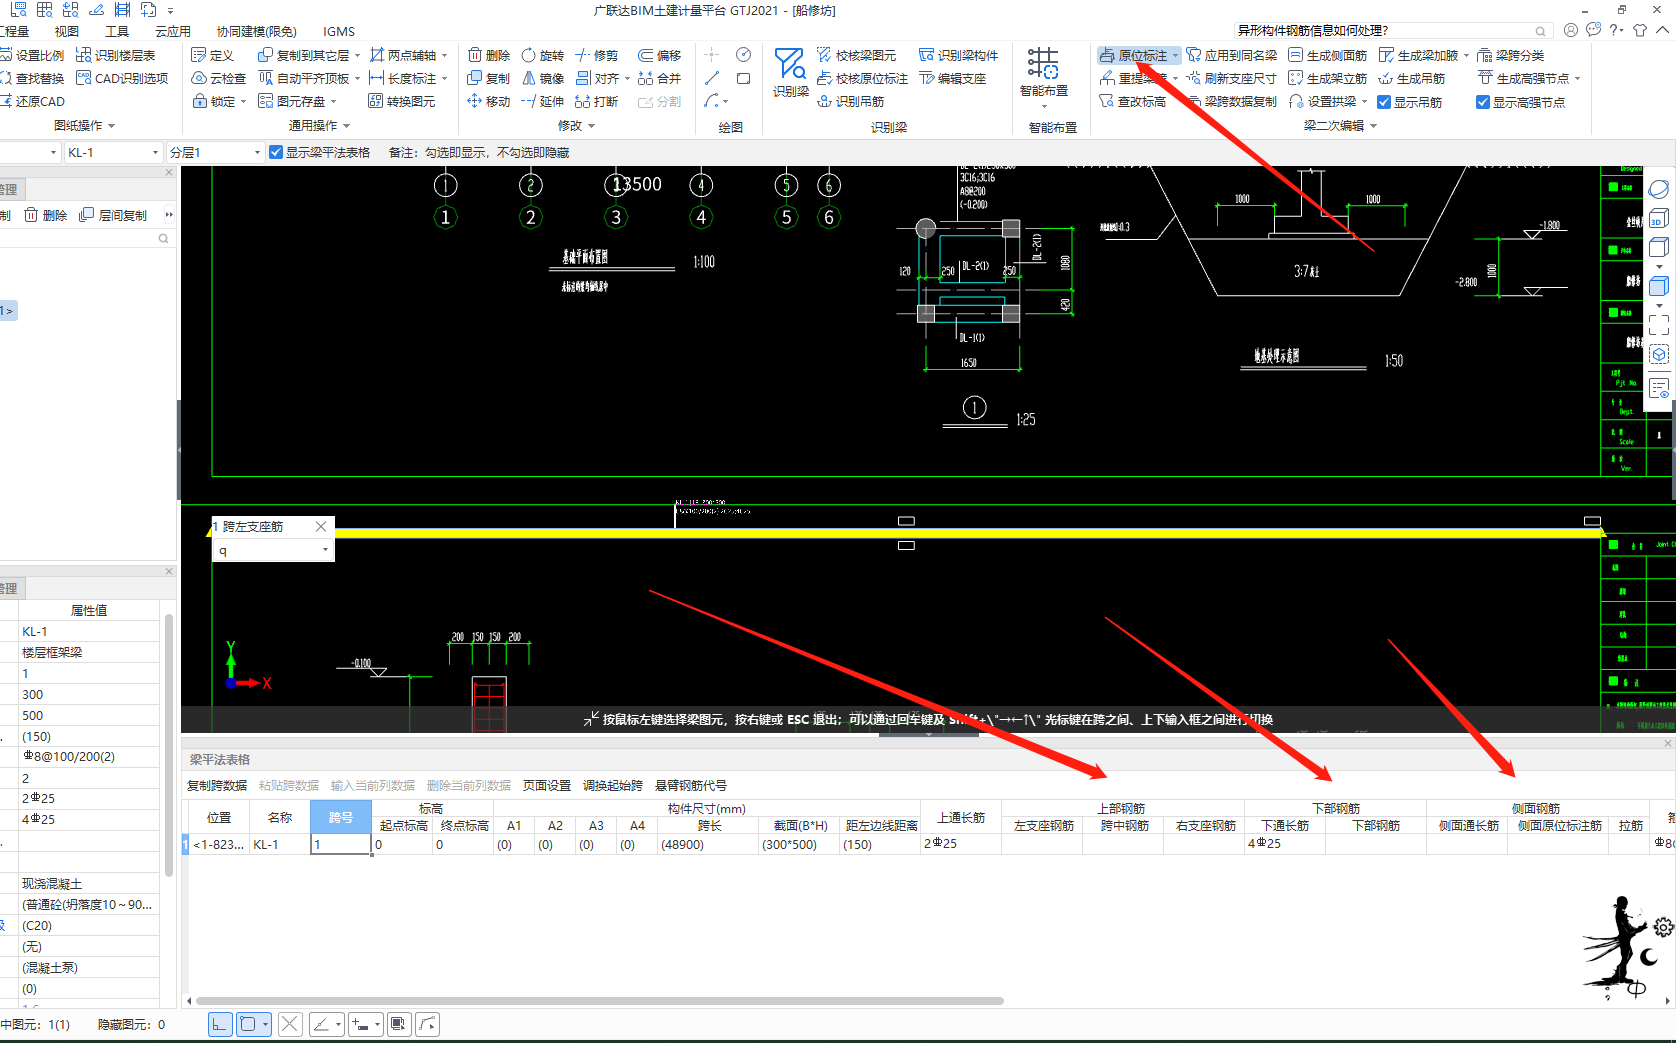Screen dimensions: 1676x1043
Task: Click the 识别梁 (identify beam) icon
Action: coord(790,71)
